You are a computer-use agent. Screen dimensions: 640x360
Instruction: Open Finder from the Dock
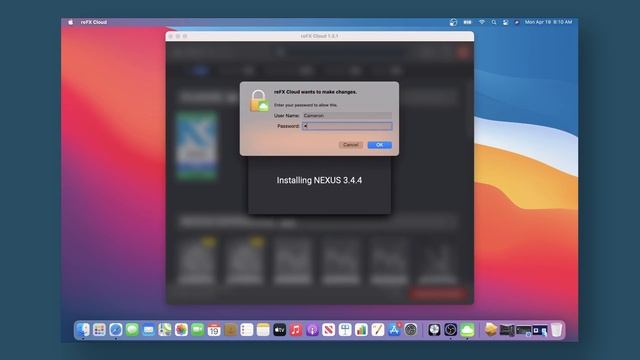(83, 329)
